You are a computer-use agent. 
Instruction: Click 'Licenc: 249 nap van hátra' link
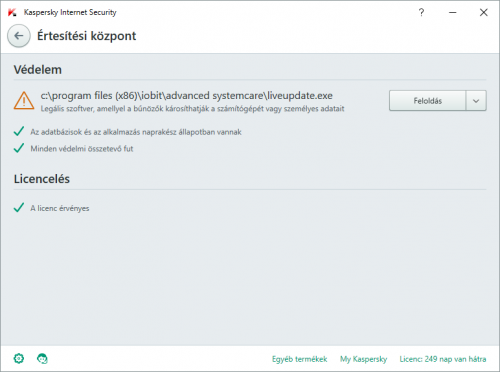[443, 359]
